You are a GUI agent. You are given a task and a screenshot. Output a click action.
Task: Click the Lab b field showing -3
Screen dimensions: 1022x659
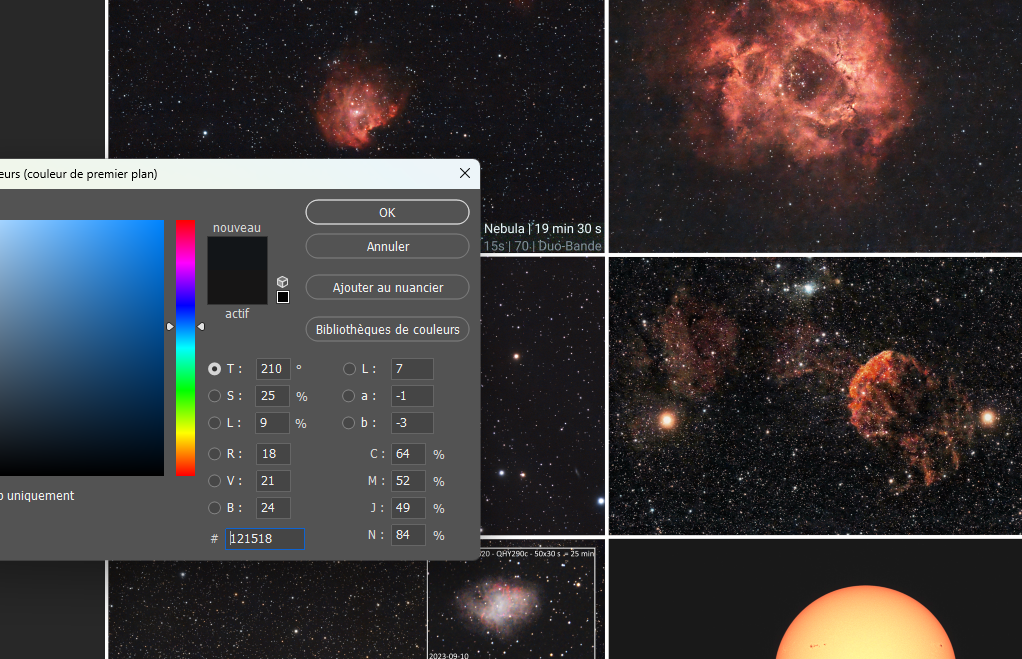click(x=412, y=423)
